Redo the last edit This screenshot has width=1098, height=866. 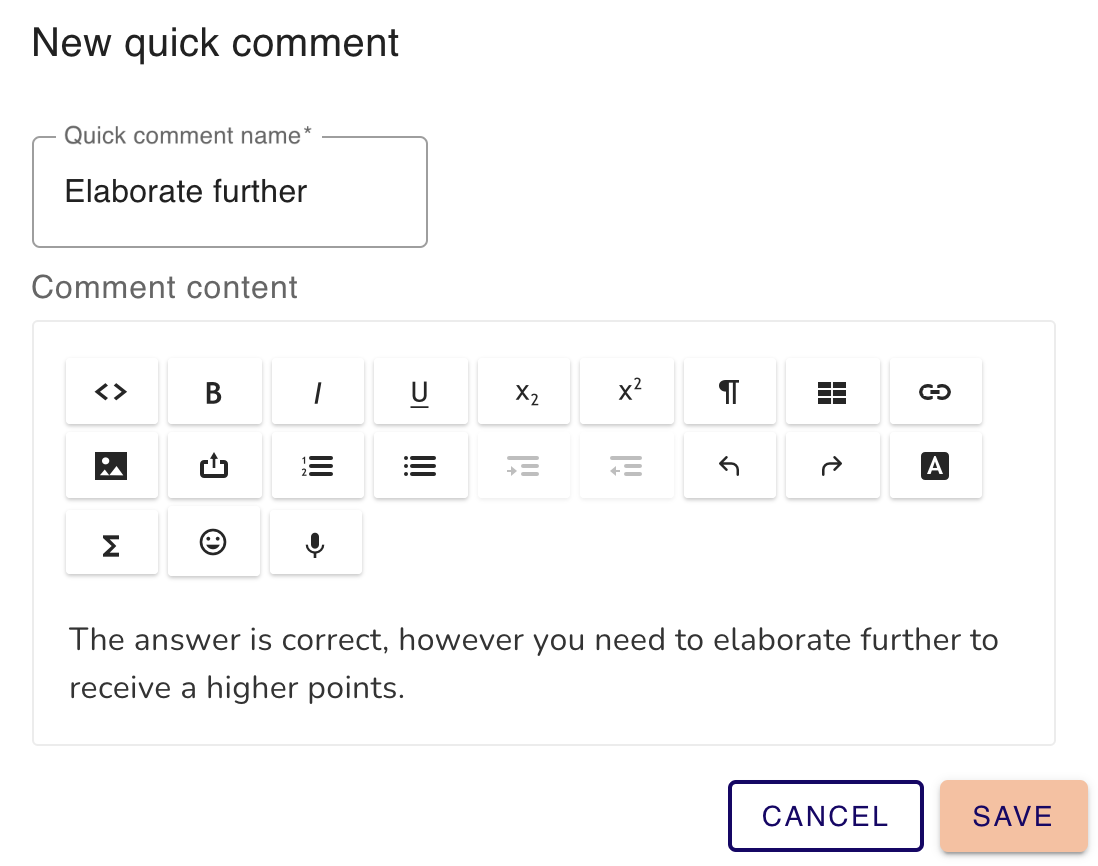pos(833,466)
